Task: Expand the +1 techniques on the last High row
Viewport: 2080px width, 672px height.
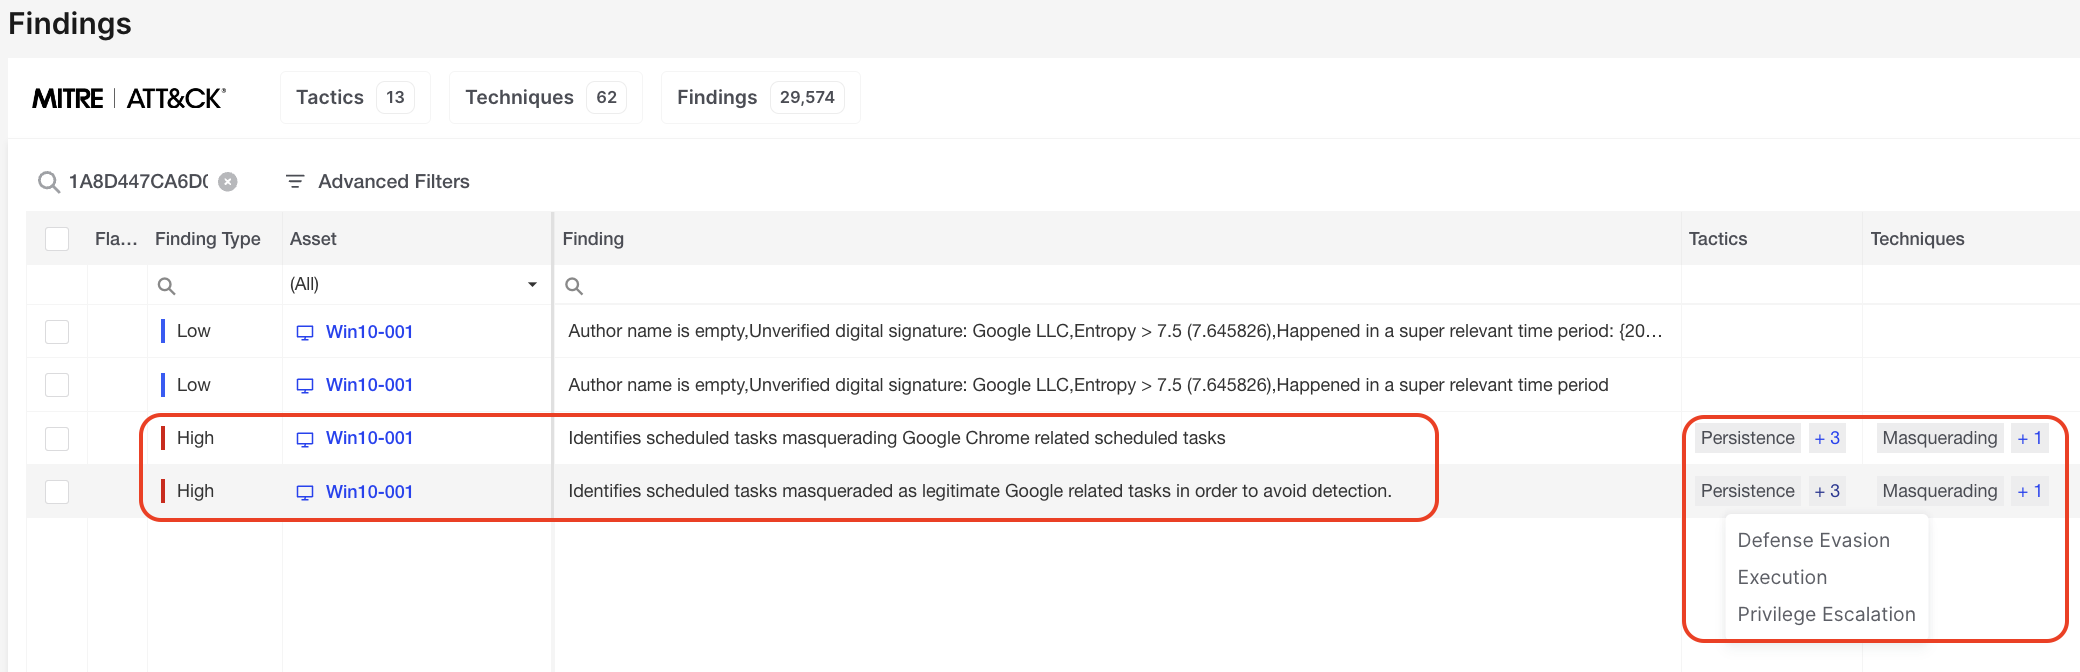Action: pos(2029,491)
